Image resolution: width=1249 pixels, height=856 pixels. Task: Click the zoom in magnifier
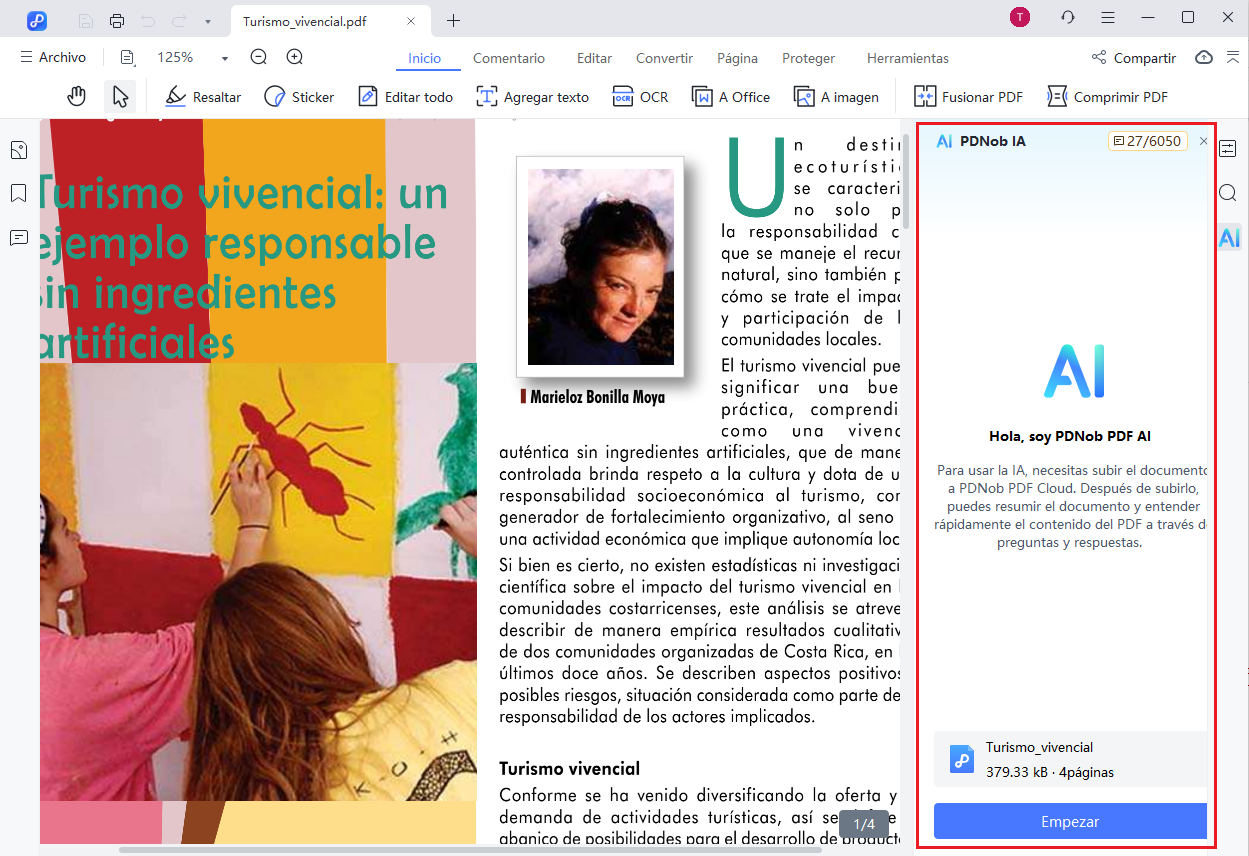(x=295, y=58)
